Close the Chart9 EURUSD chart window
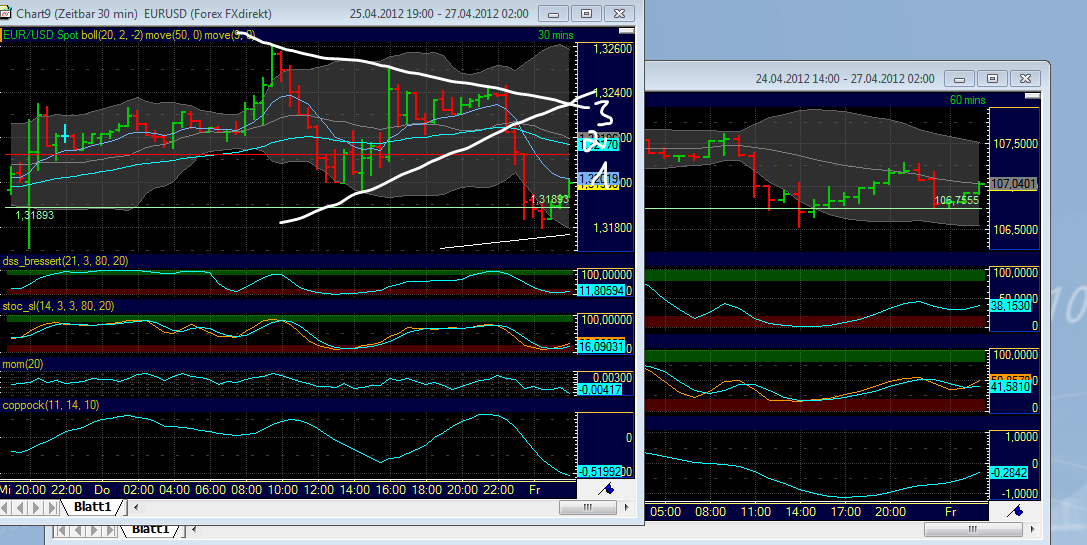Viewport: 1087px width, 545px height. [x=619, y=13]
